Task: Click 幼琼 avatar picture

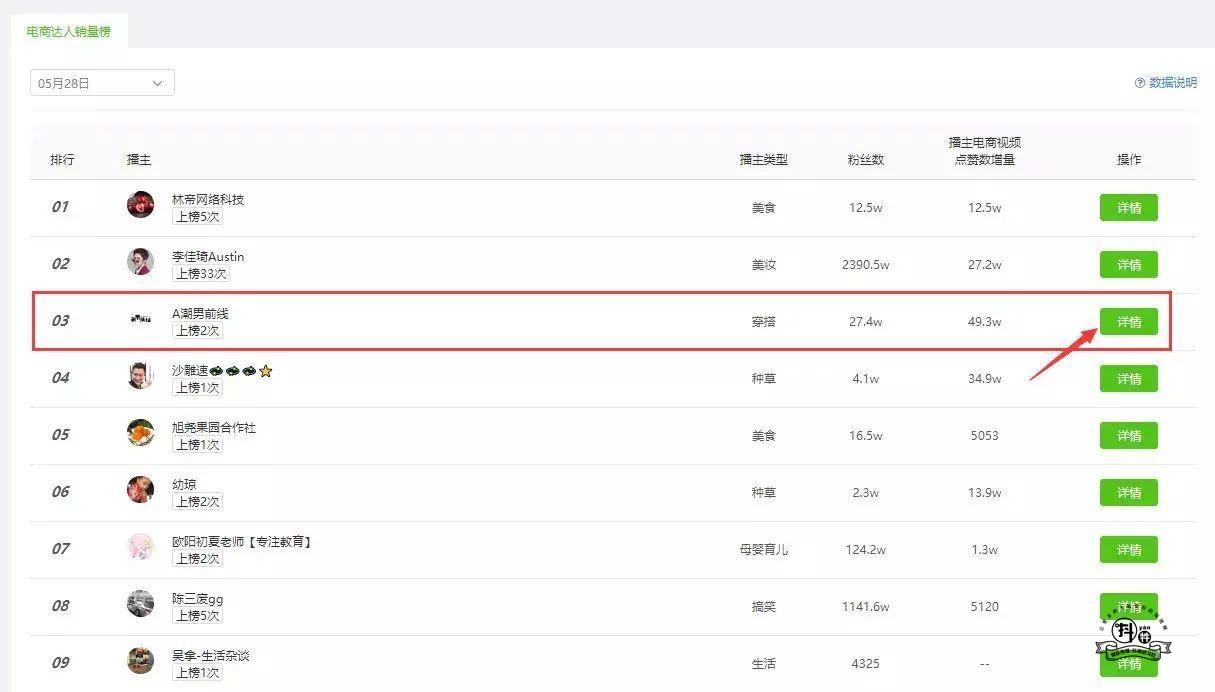Action: 141,490
